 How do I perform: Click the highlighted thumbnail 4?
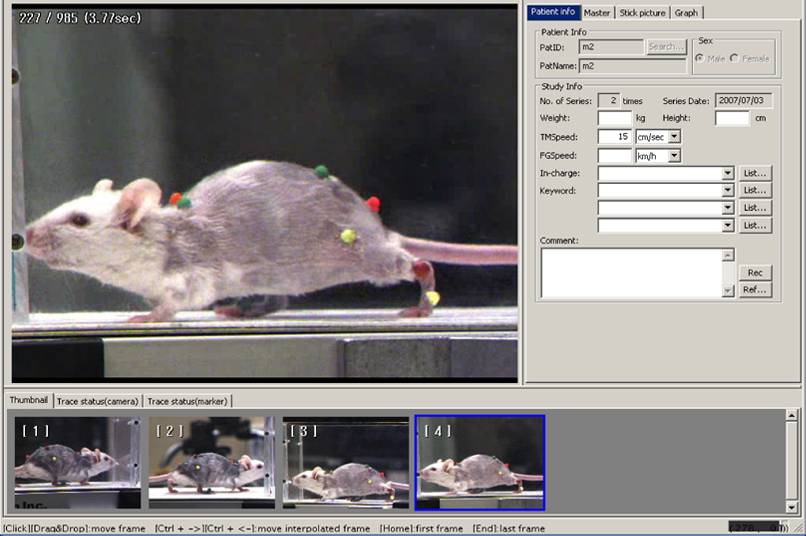(480, 463)
